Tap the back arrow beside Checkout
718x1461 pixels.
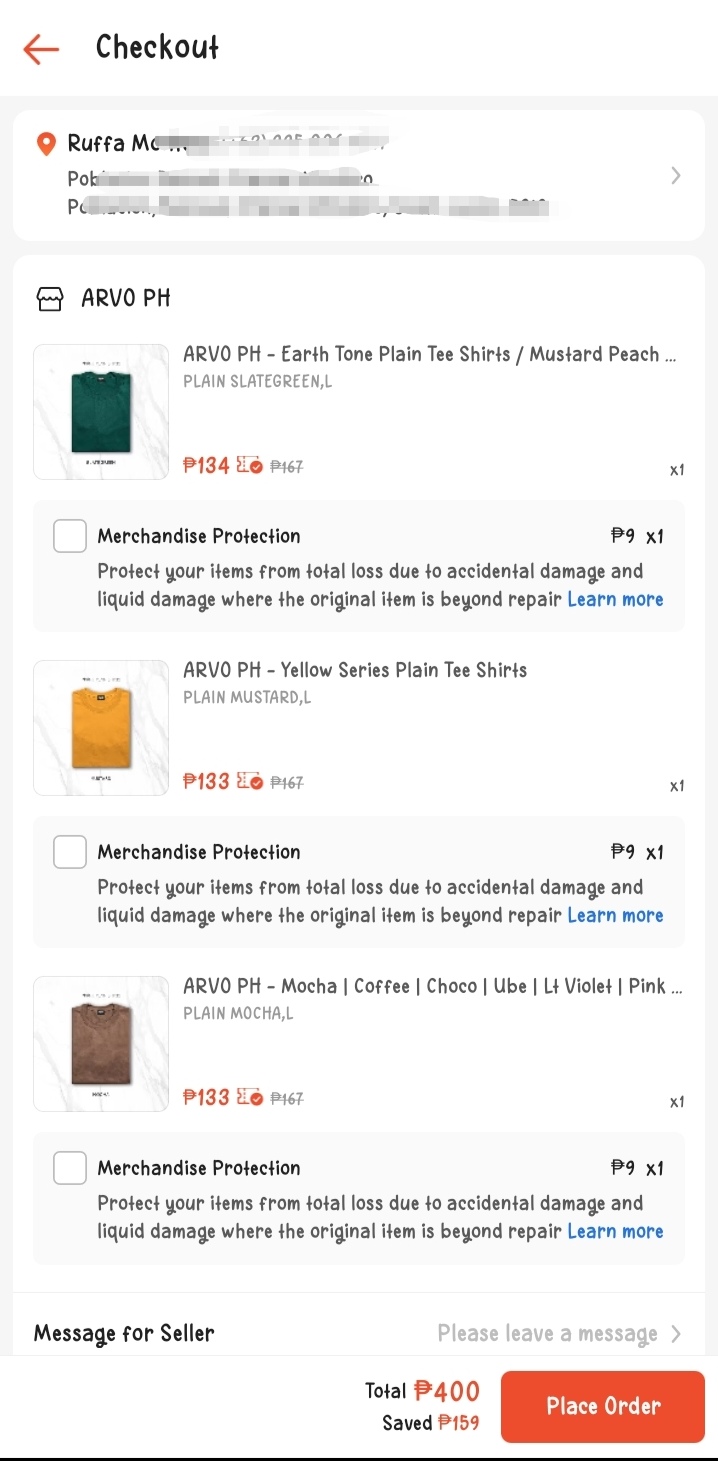pos(41,48)
